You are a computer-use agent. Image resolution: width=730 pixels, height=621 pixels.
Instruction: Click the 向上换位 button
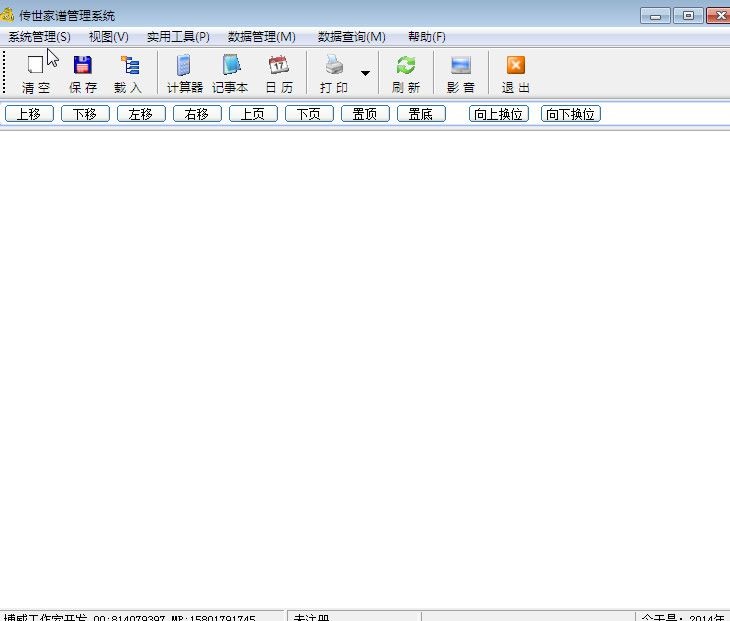click(499, 114)
